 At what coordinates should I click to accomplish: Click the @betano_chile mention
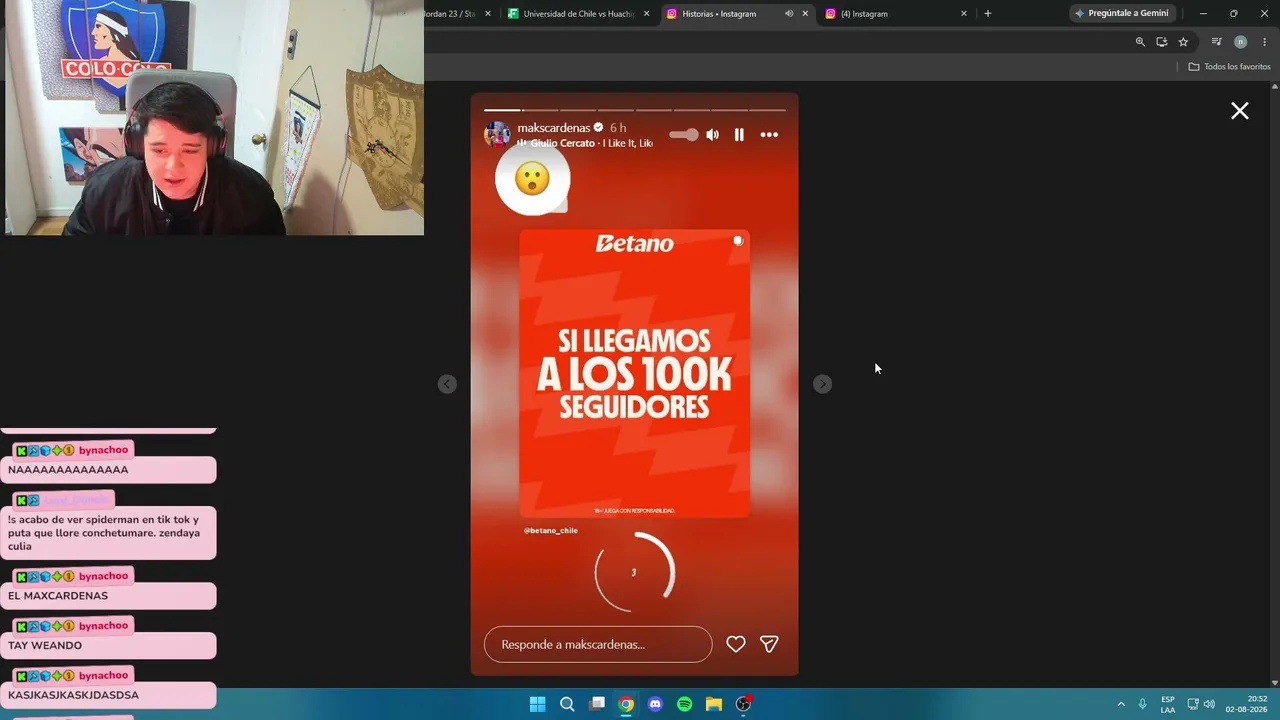pos(551,531)
